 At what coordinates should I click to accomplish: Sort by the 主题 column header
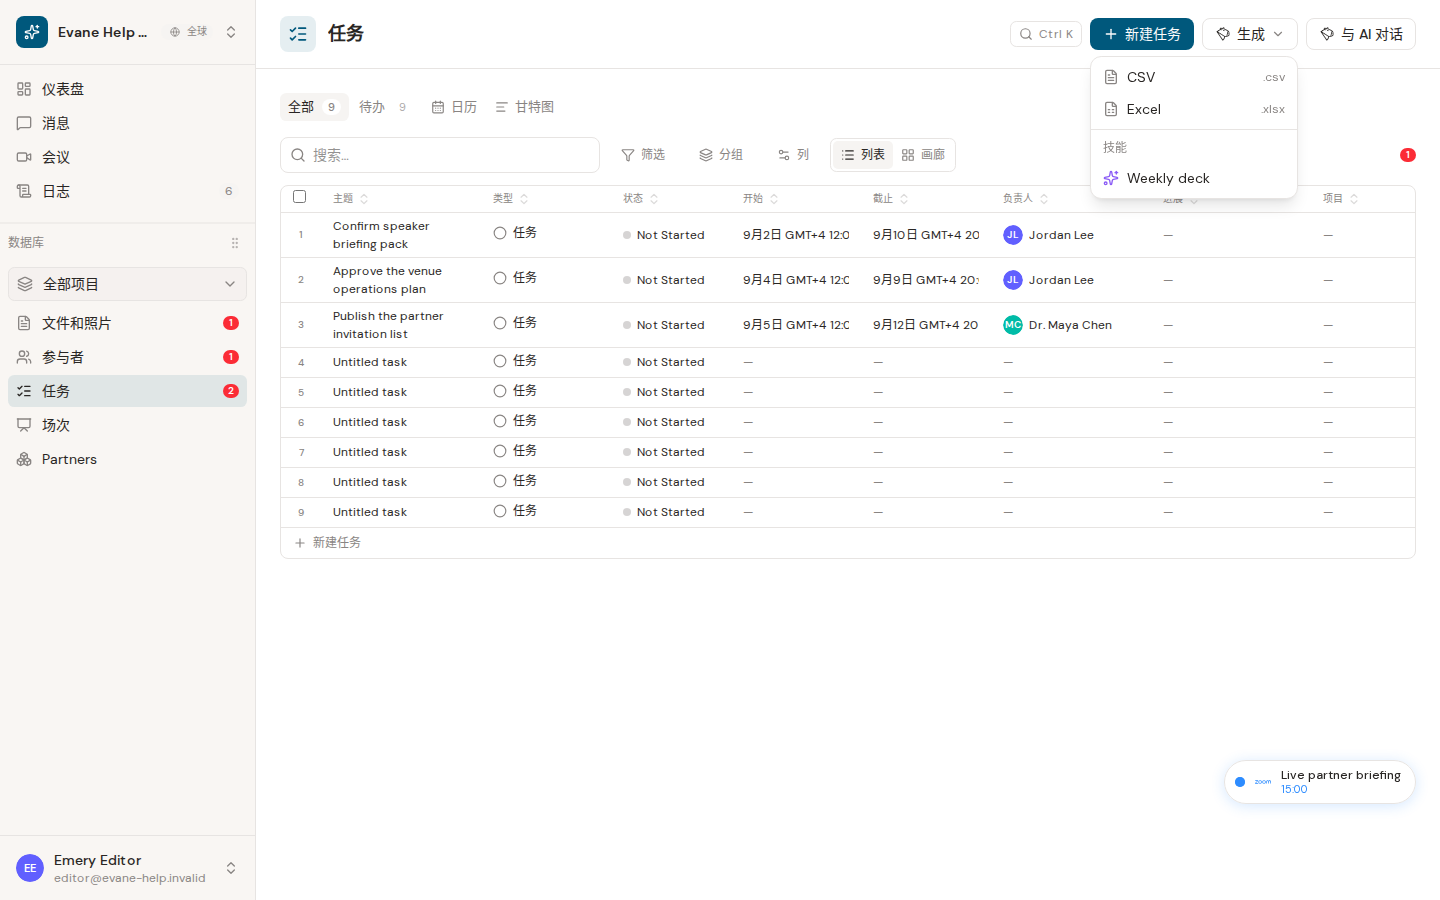pos(351,199)
